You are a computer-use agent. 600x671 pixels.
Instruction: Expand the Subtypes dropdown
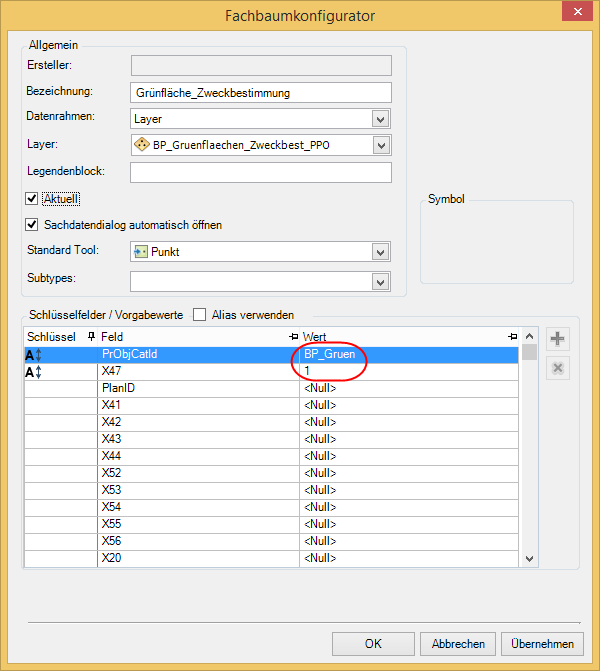[380, 282]
